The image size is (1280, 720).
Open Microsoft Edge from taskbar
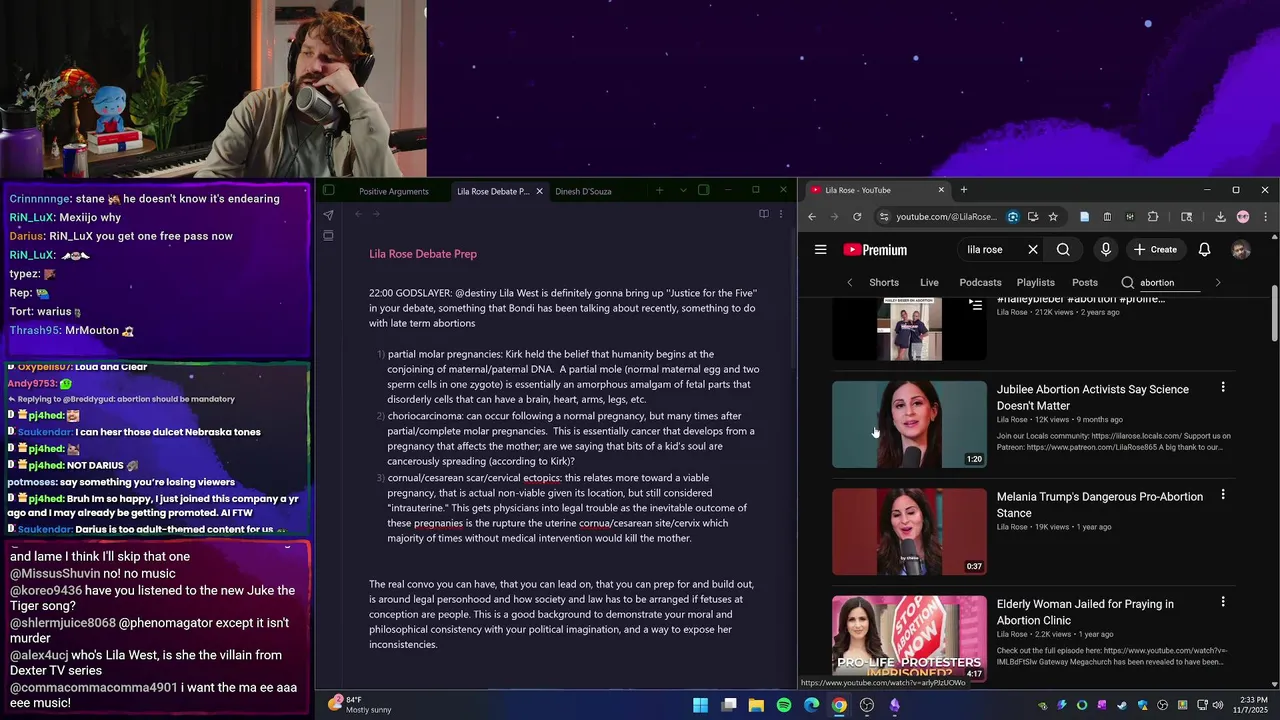811,705
